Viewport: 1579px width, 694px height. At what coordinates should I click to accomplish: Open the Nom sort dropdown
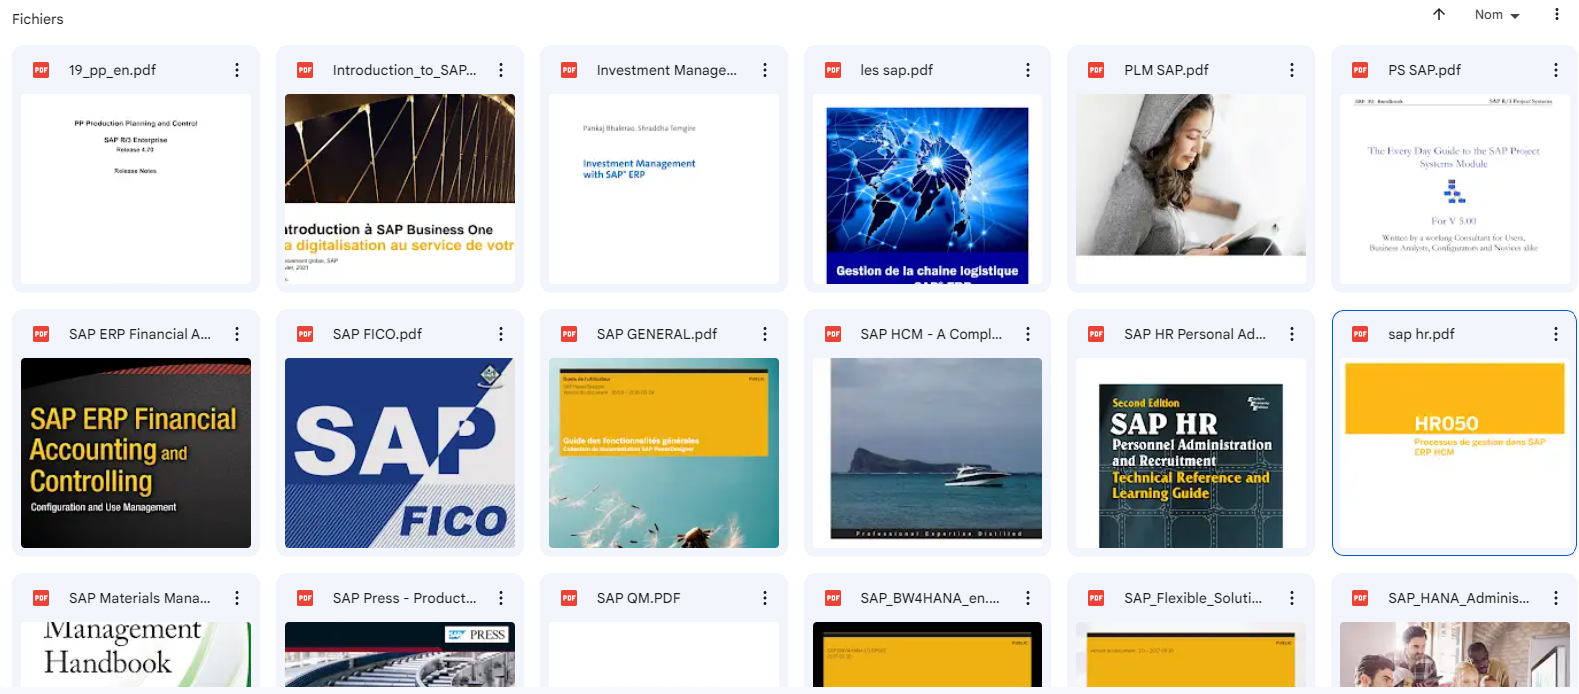[1496, 15]
